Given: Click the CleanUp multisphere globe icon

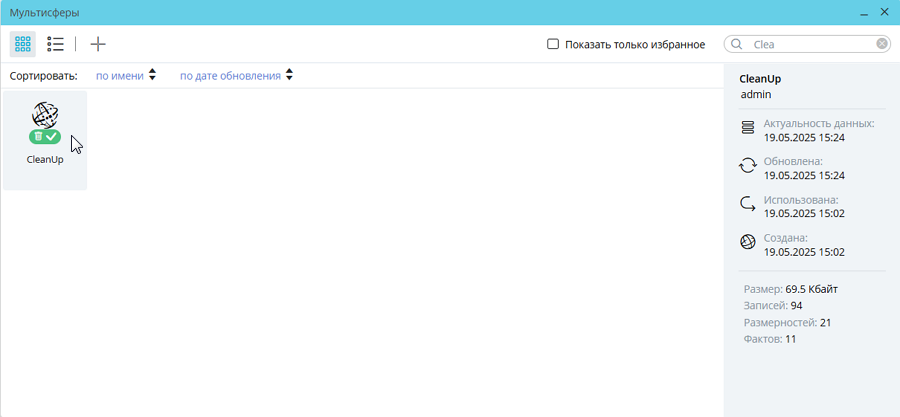Looking at the screenshot, I should point(45,115).
